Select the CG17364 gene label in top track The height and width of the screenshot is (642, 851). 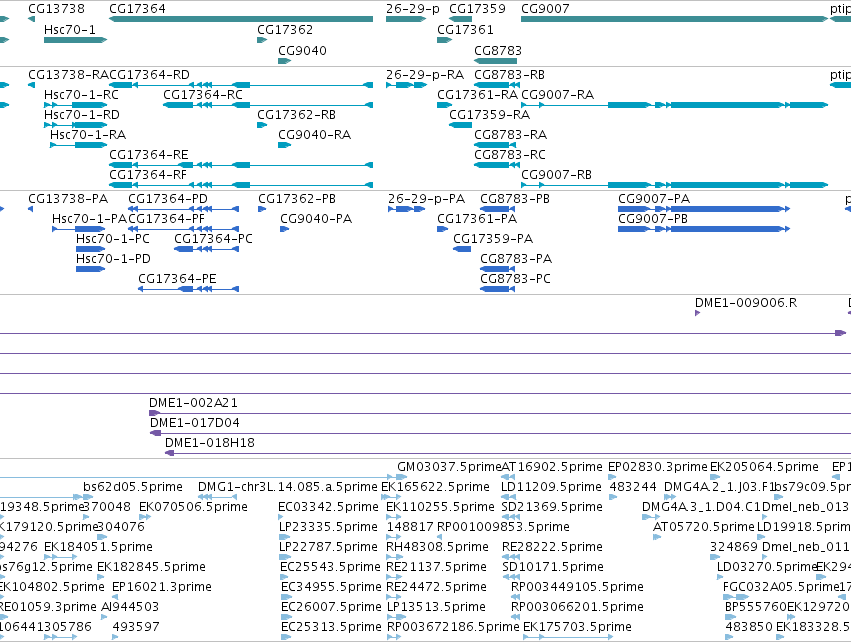point(137,9)
